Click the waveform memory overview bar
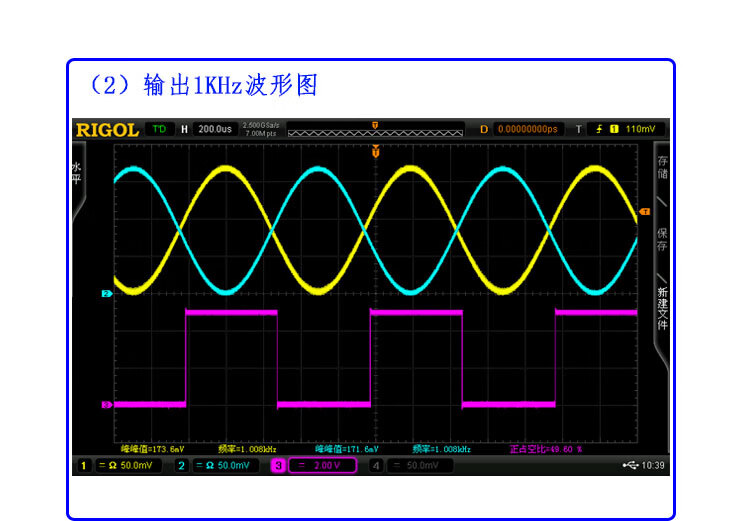This screenshot has width=750, height=521. (375, 130)
